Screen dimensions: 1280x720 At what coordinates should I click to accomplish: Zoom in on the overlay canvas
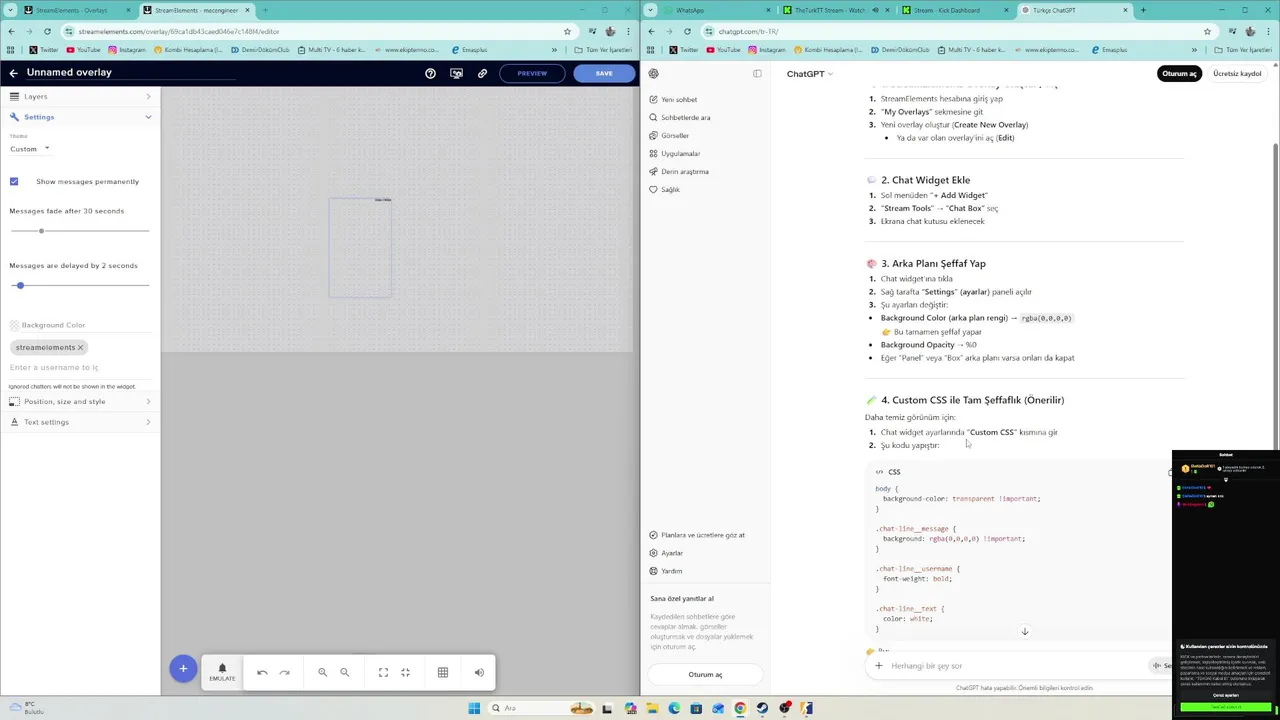point(322,673)
